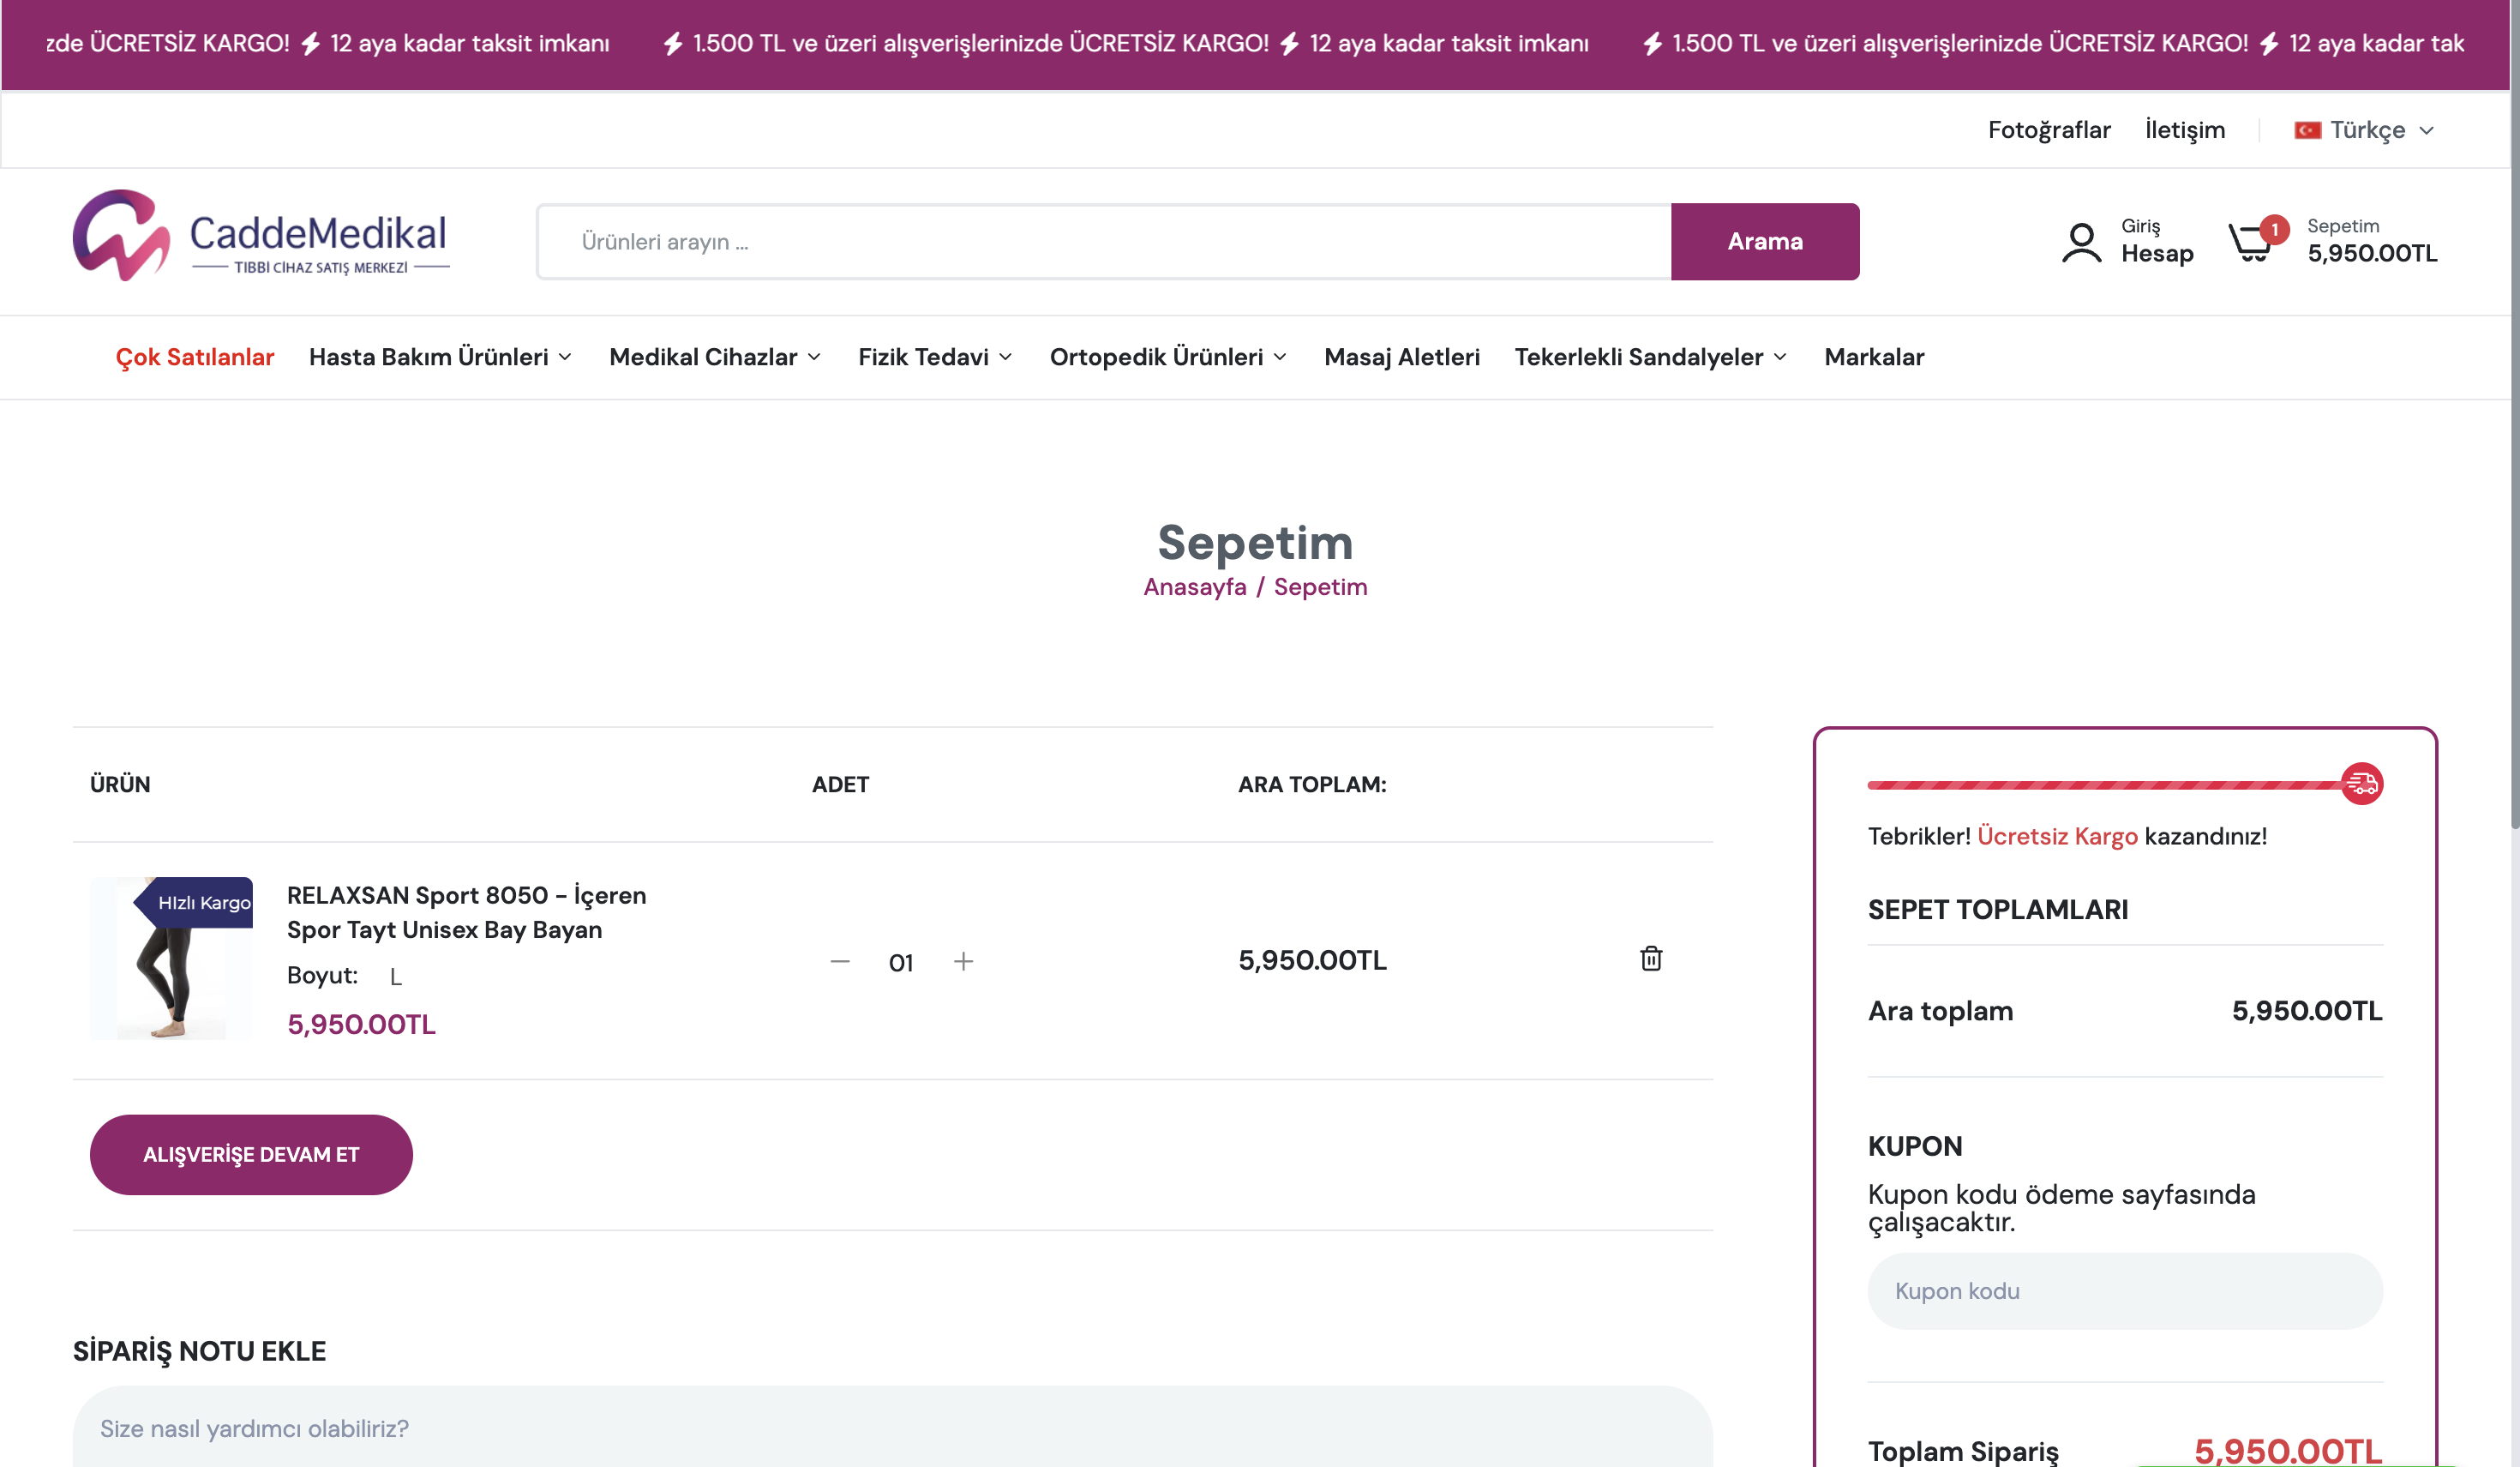Click the ADET column header
The height and width of the screenshot is (1467, 2520).
(x=840, y=784)
